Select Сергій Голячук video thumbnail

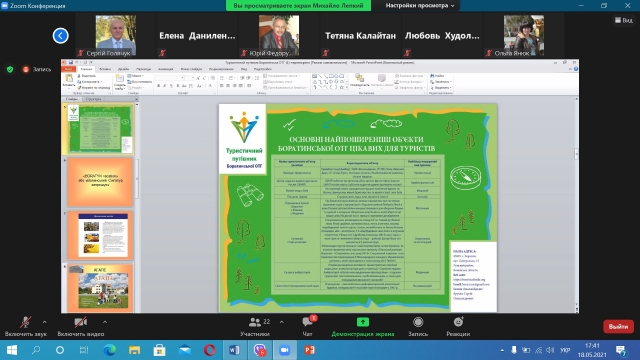coord(116,36)
